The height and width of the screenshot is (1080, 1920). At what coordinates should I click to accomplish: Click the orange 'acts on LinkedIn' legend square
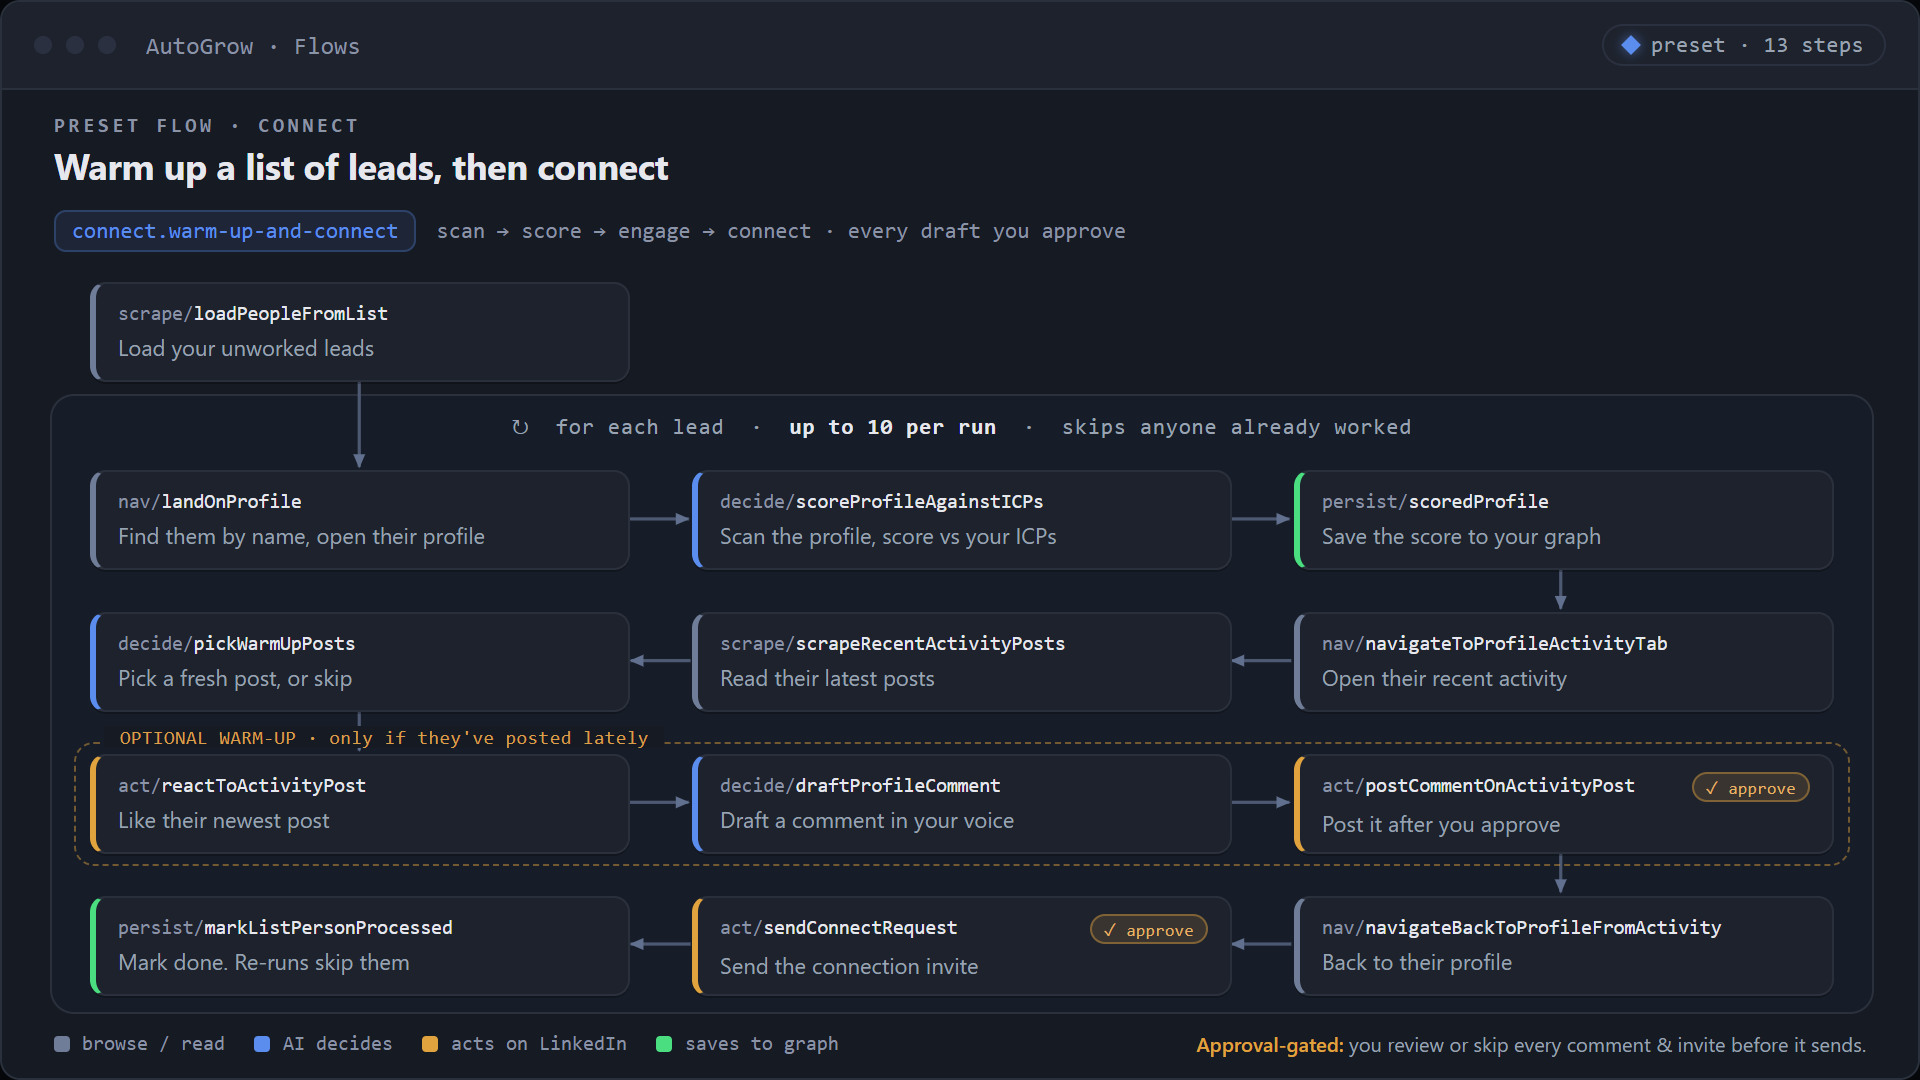pos(430,1044)
